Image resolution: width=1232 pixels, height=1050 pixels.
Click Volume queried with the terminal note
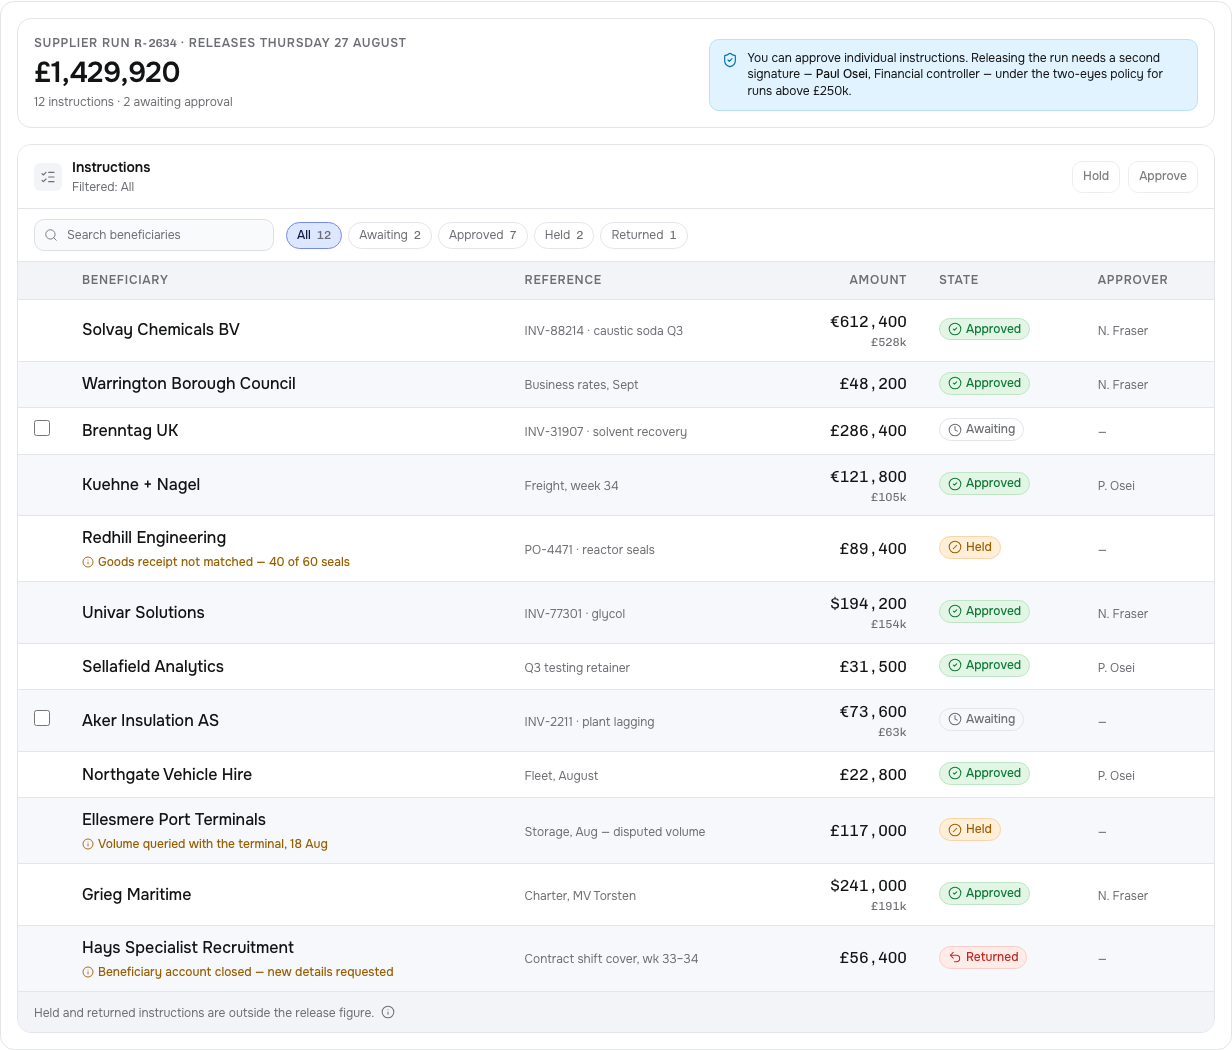(x=213, y=844)
